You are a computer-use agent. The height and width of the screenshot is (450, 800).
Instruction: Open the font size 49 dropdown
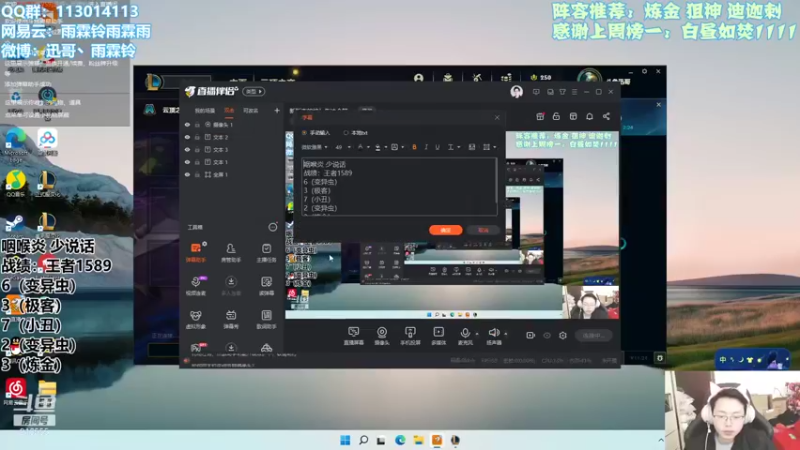click(343, 147)
